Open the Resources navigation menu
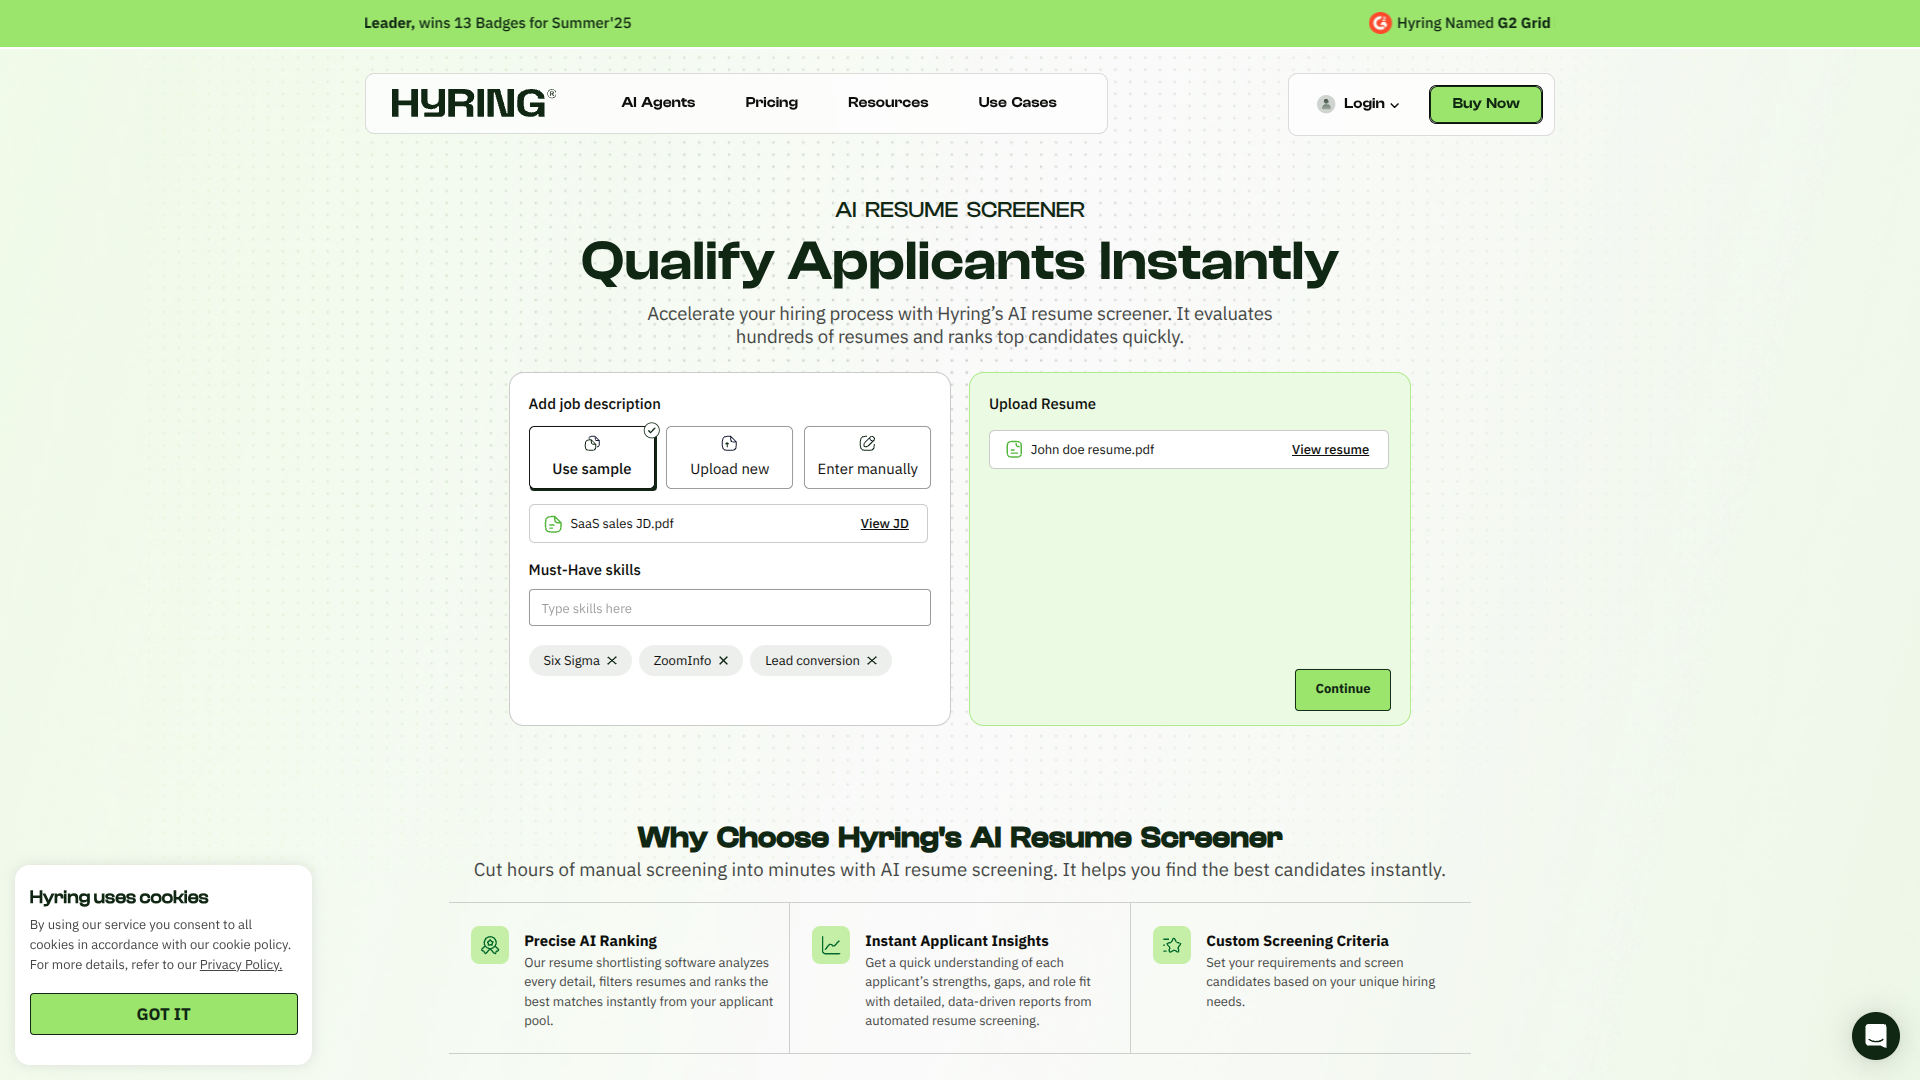Screen dimensions: 1920x1080 coord(887,102)
